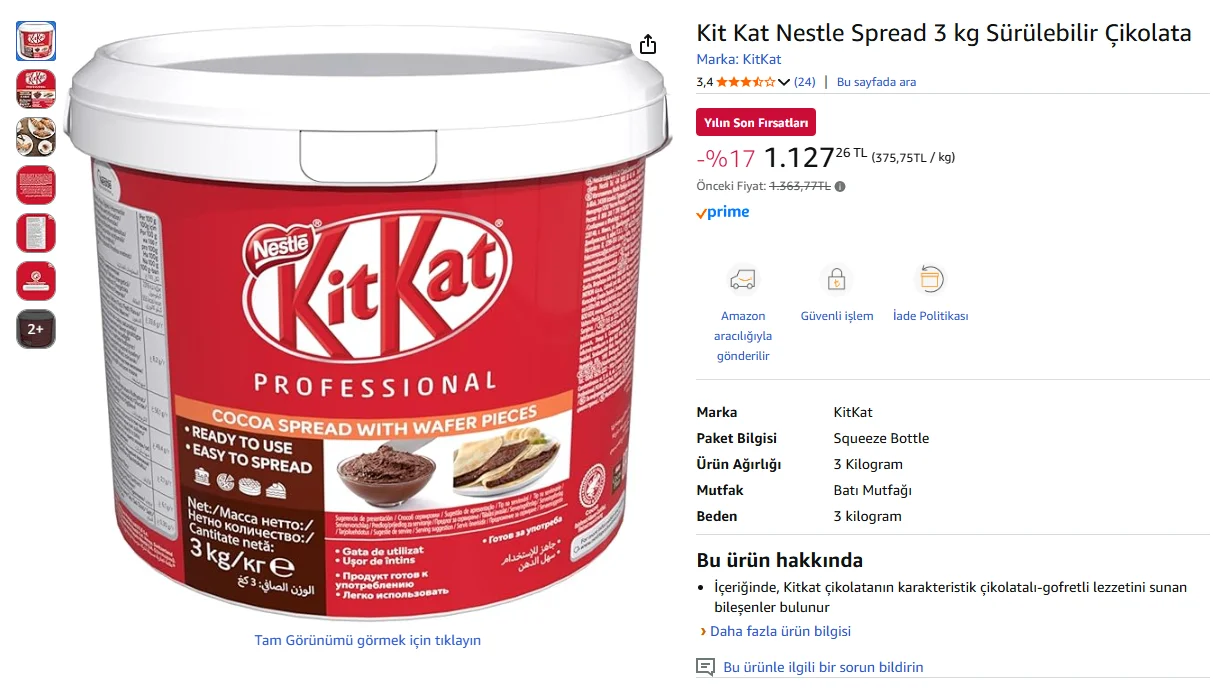Expand the rating breakdown chevron
This screenshot has width=1228, height=699.
point(784,82)
